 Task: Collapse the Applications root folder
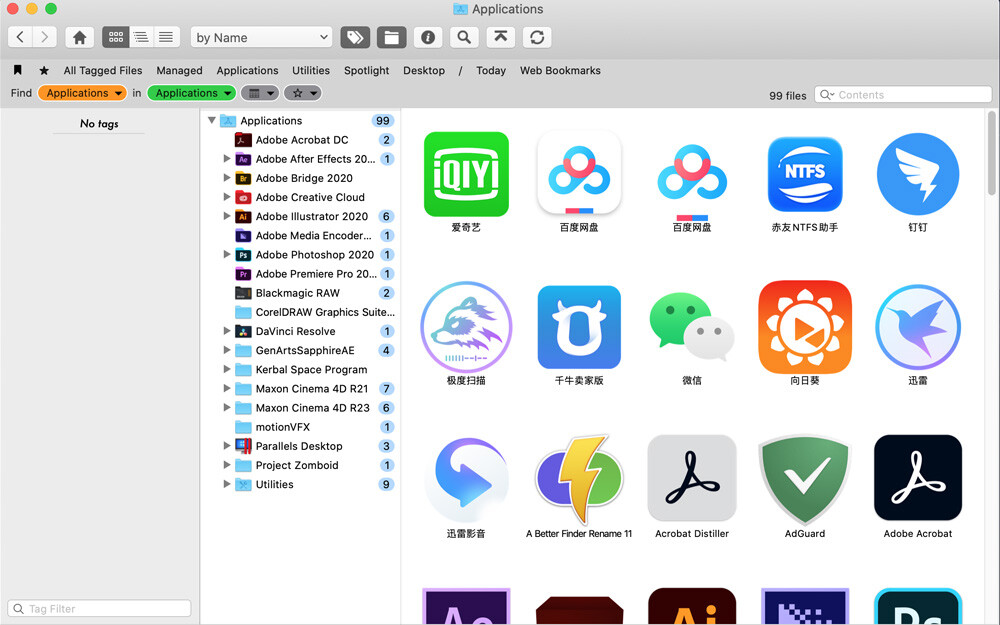click(x=212, y=120)
